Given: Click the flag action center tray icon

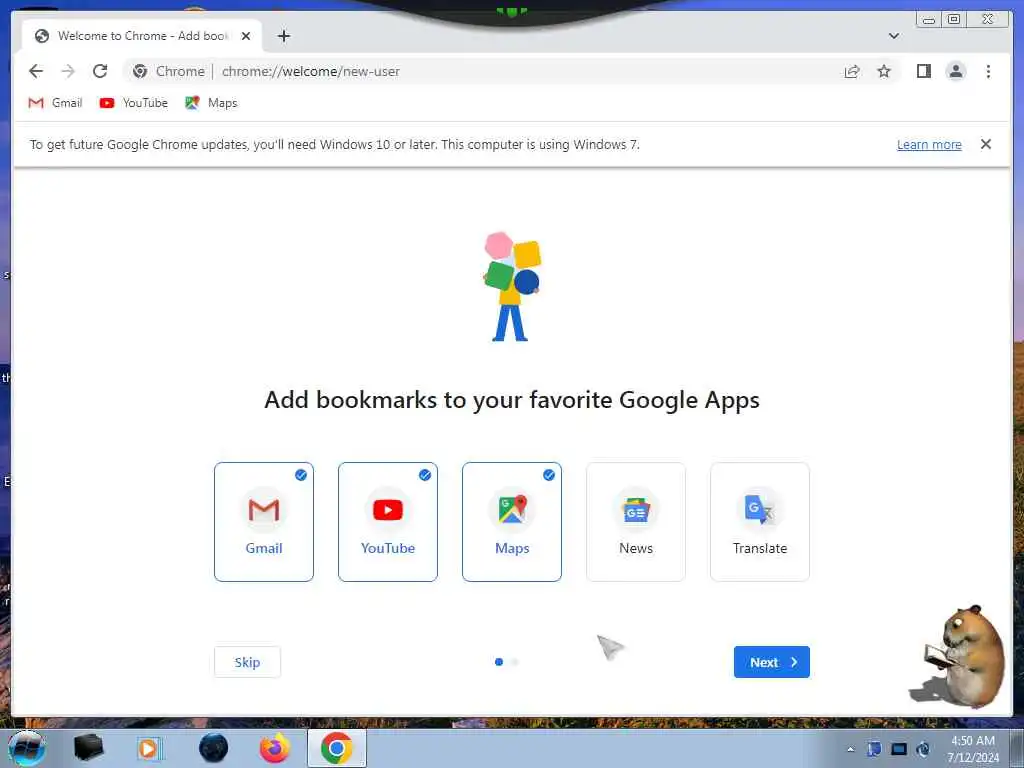Looking at the screenshot, I should pyautogui.click(x=874, y=749).
